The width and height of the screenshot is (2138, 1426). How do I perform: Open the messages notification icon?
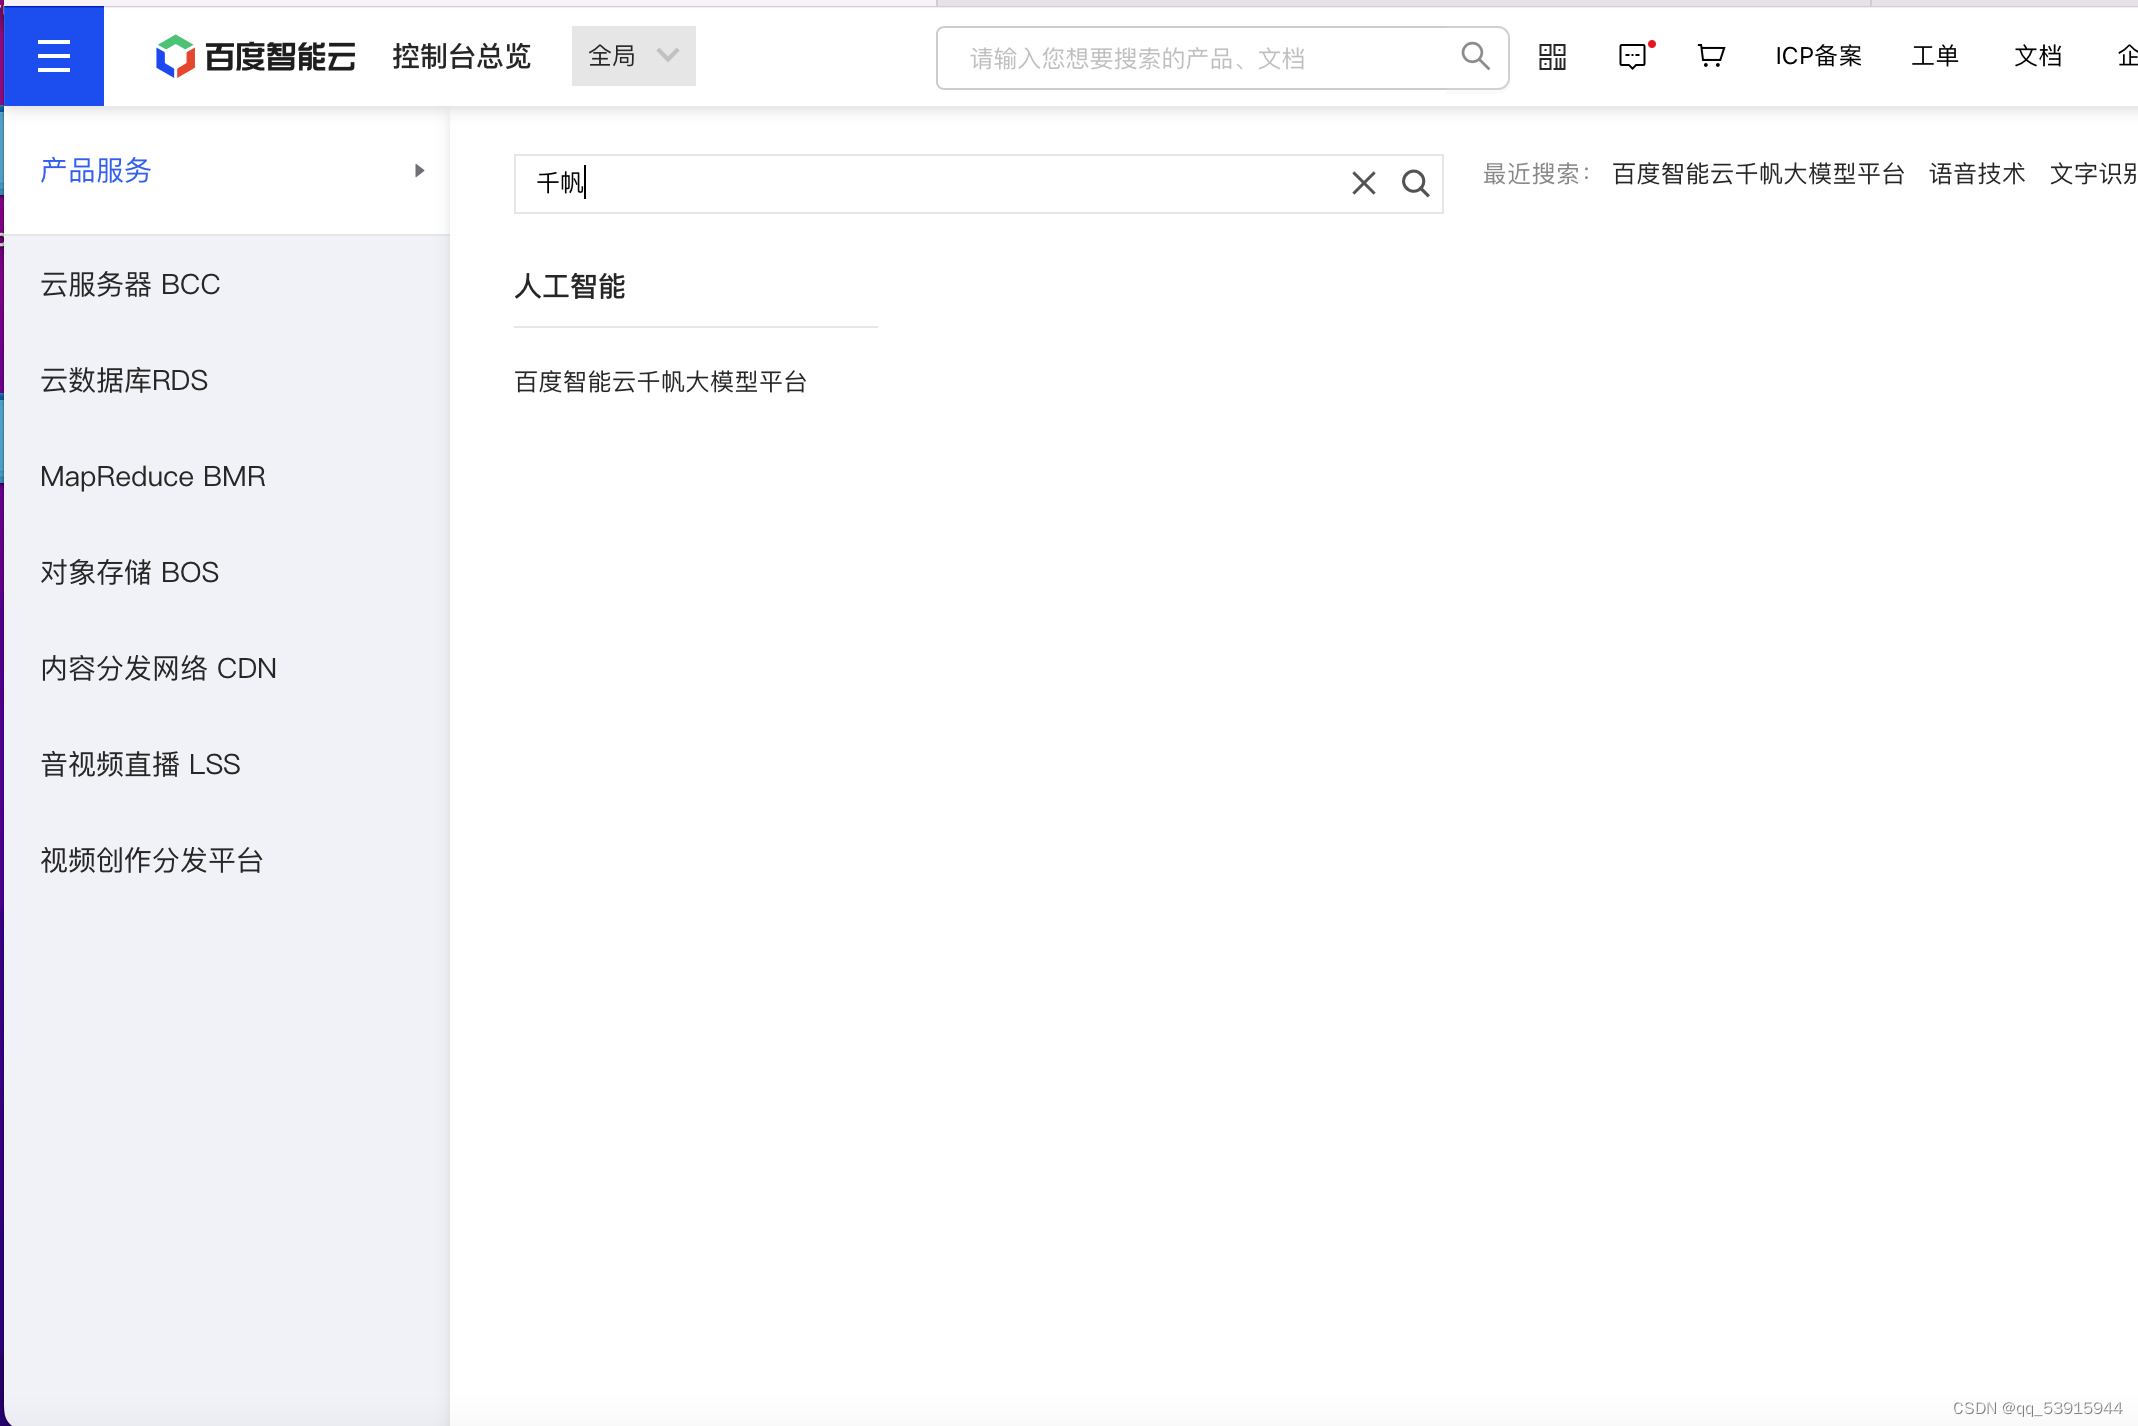click(1632, 56)
